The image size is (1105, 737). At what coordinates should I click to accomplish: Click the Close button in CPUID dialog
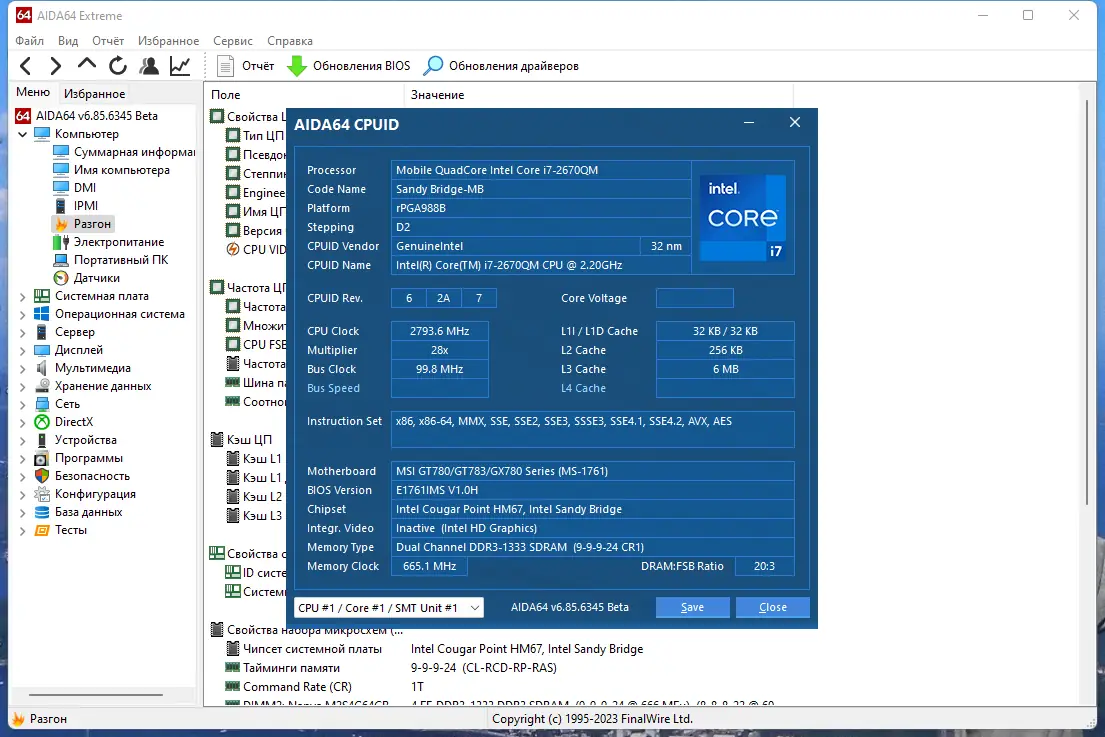click(x=772, y=607)
